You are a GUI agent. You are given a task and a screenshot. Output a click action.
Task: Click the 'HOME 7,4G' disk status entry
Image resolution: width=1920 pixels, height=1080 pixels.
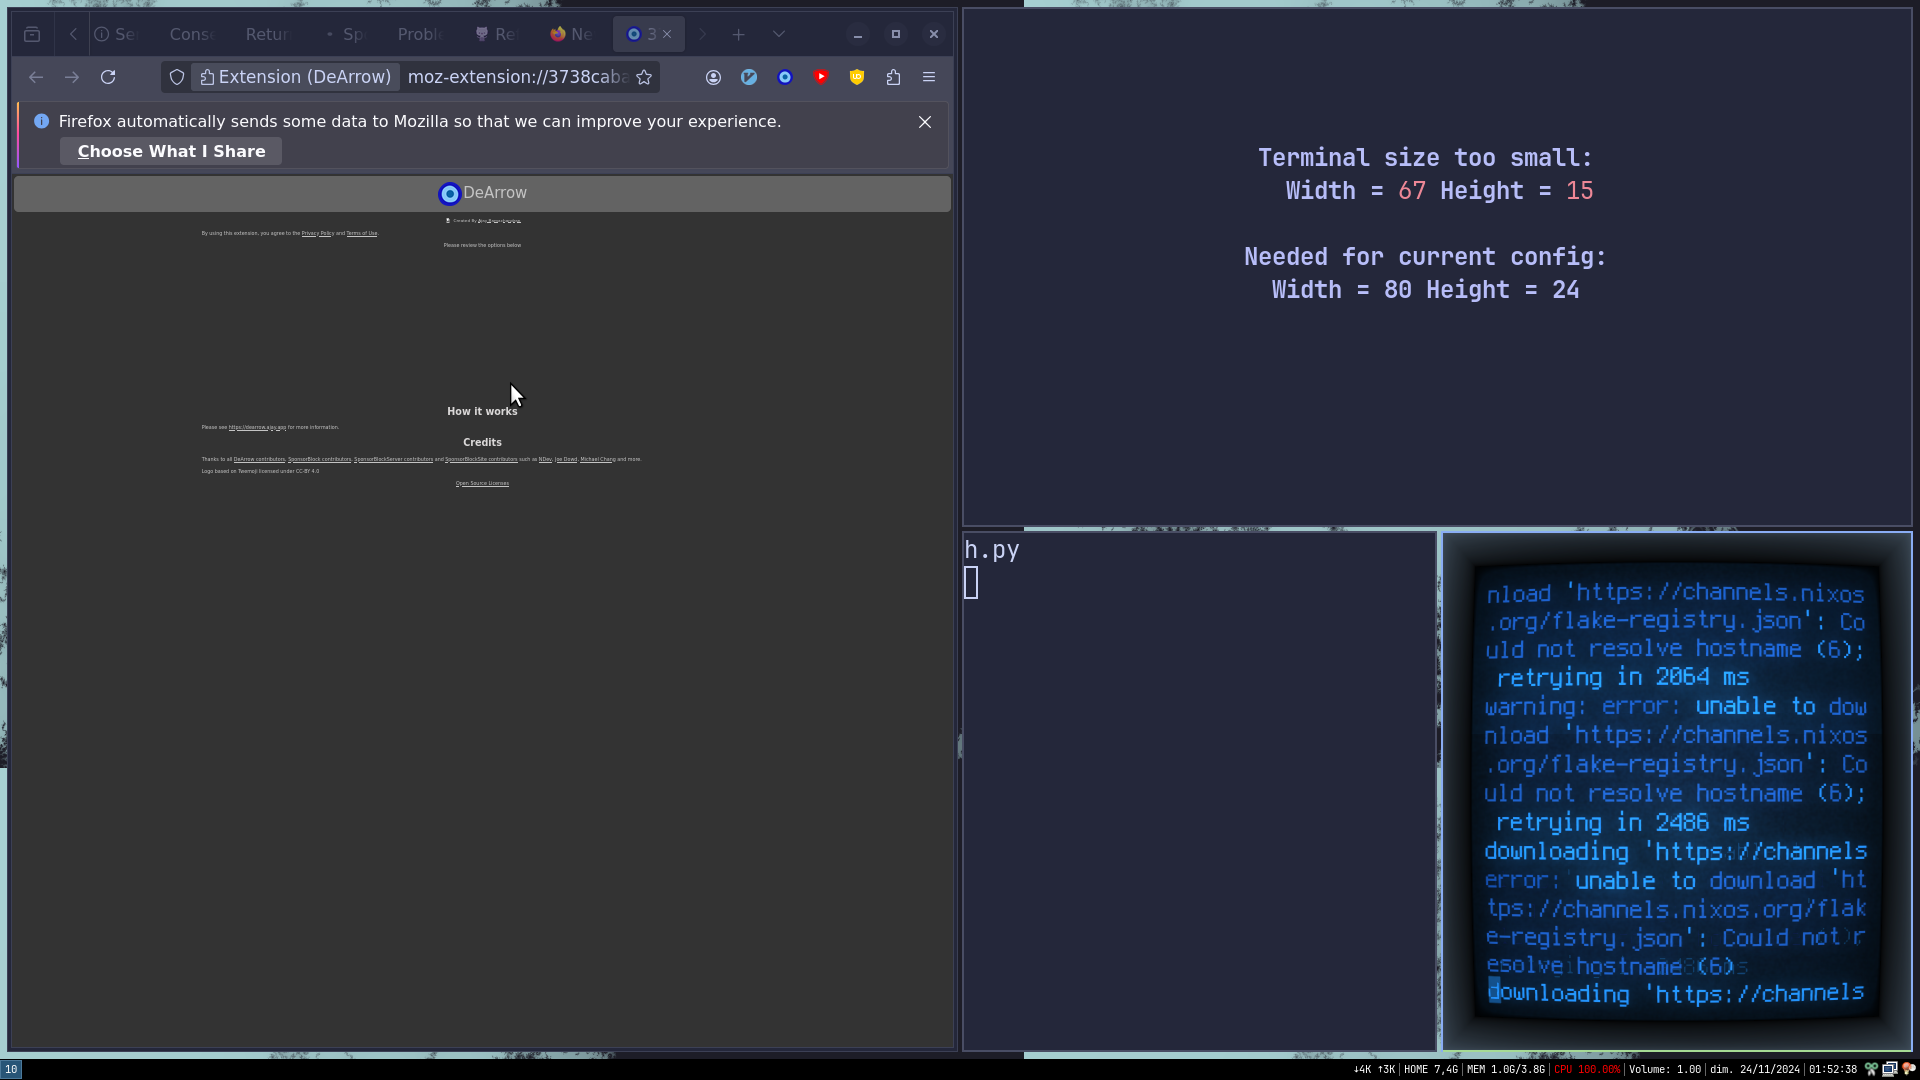coord(1431,1069)
